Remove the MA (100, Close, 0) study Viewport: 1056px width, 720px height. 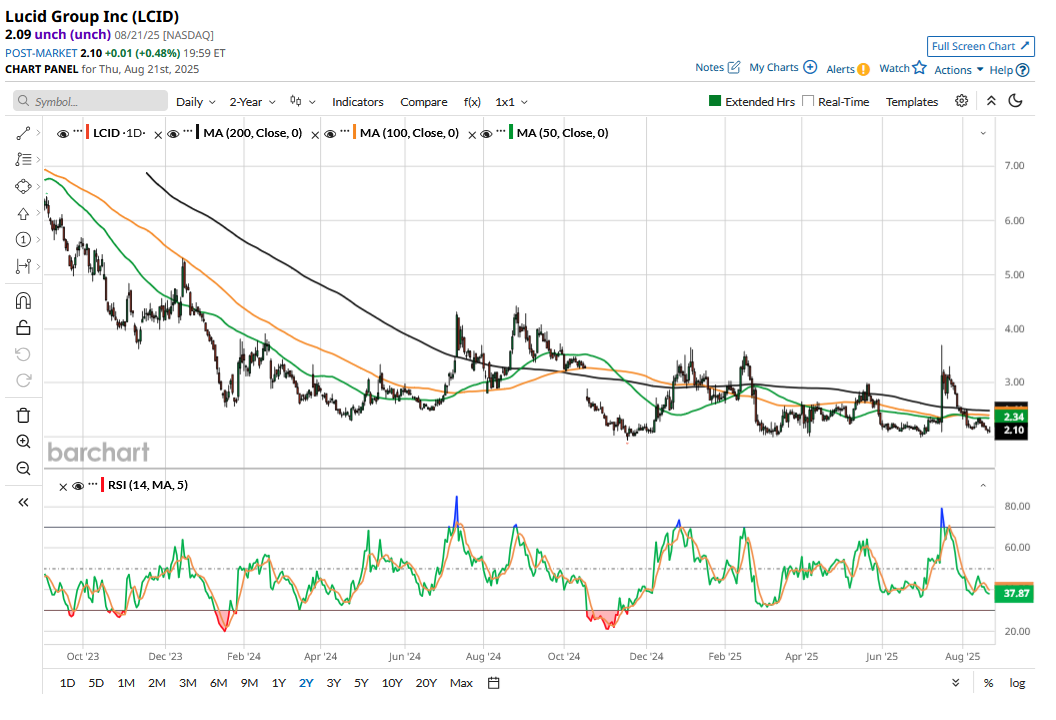pyautogui.click(x=315, y=135)
